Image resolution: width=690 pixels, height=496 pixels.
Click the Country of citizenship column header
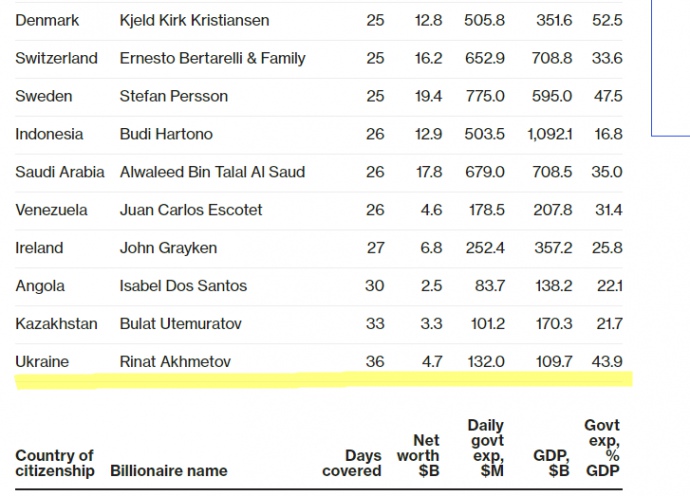(x=55, y=463)
